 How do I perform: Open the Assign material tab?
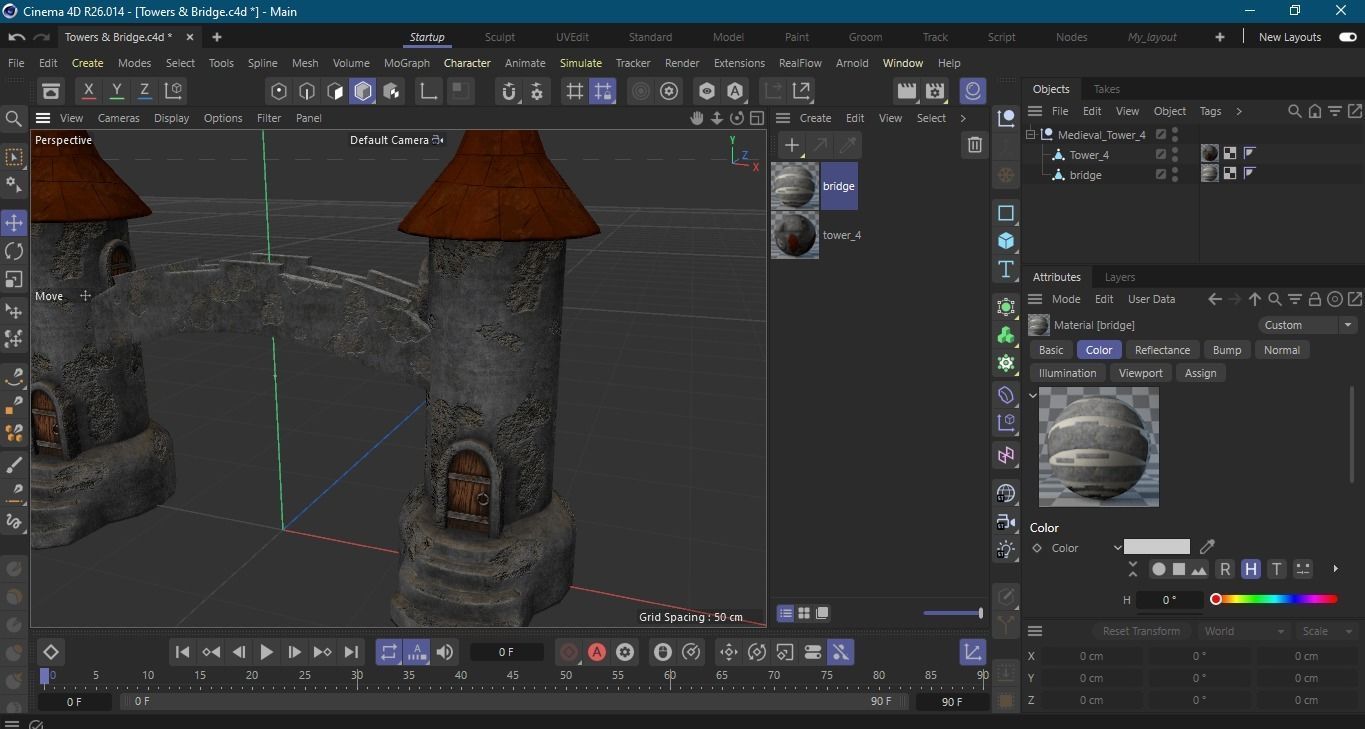click(1200, 373)
